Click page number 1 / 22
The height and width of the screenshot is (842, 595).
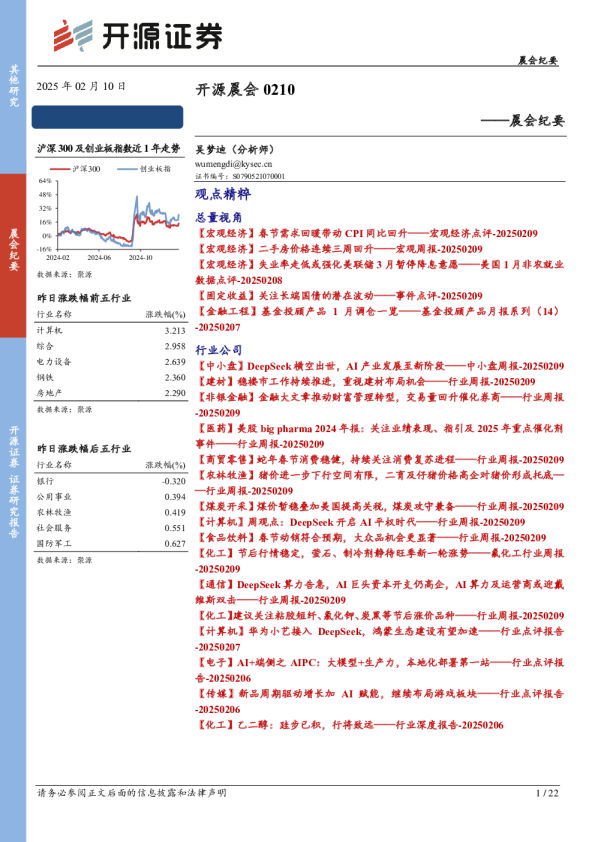(x=547, y=793)
